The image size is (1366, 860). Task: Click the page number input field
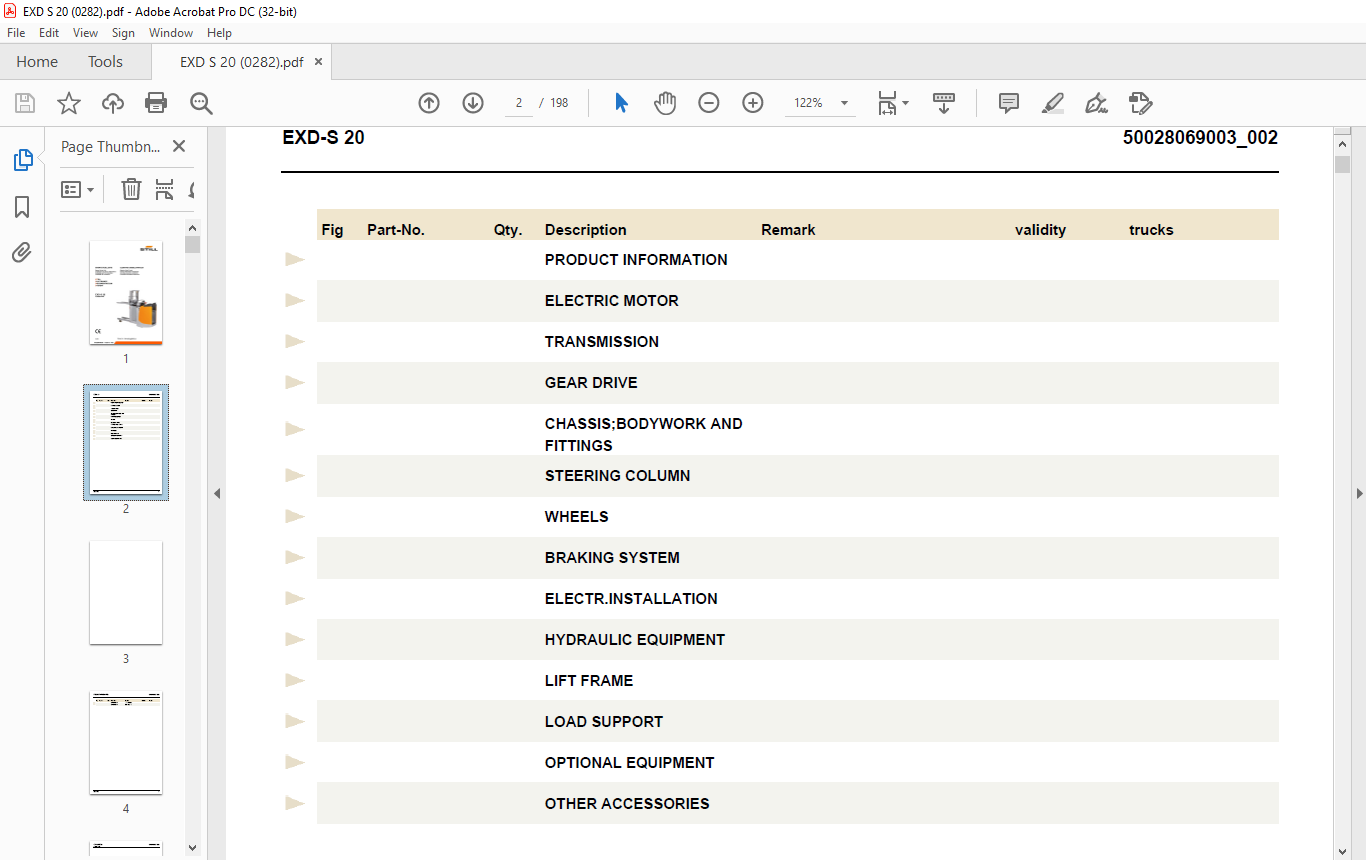coord(519,103)
